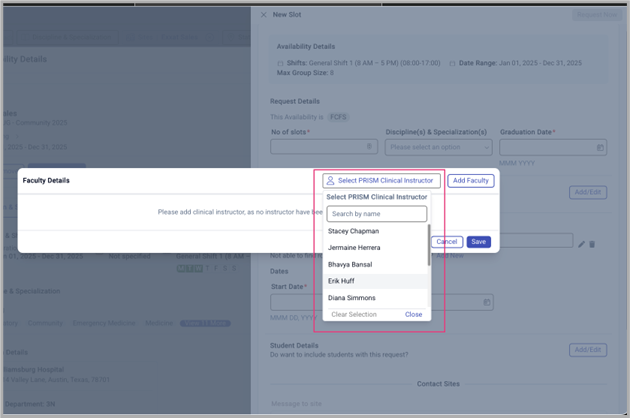The height and width of the screenshot is (418, 630).
Task: Click the FCFS availability tag
Action: (338, 117)
